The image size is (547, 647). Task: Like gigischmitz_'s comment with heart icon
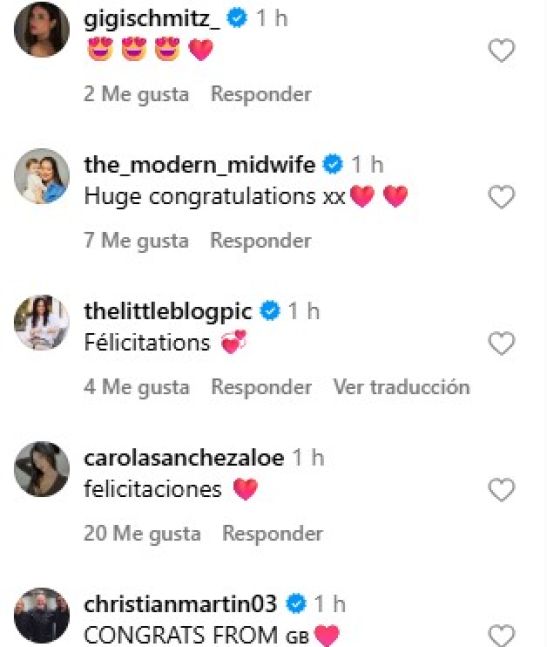pos(502,50)
